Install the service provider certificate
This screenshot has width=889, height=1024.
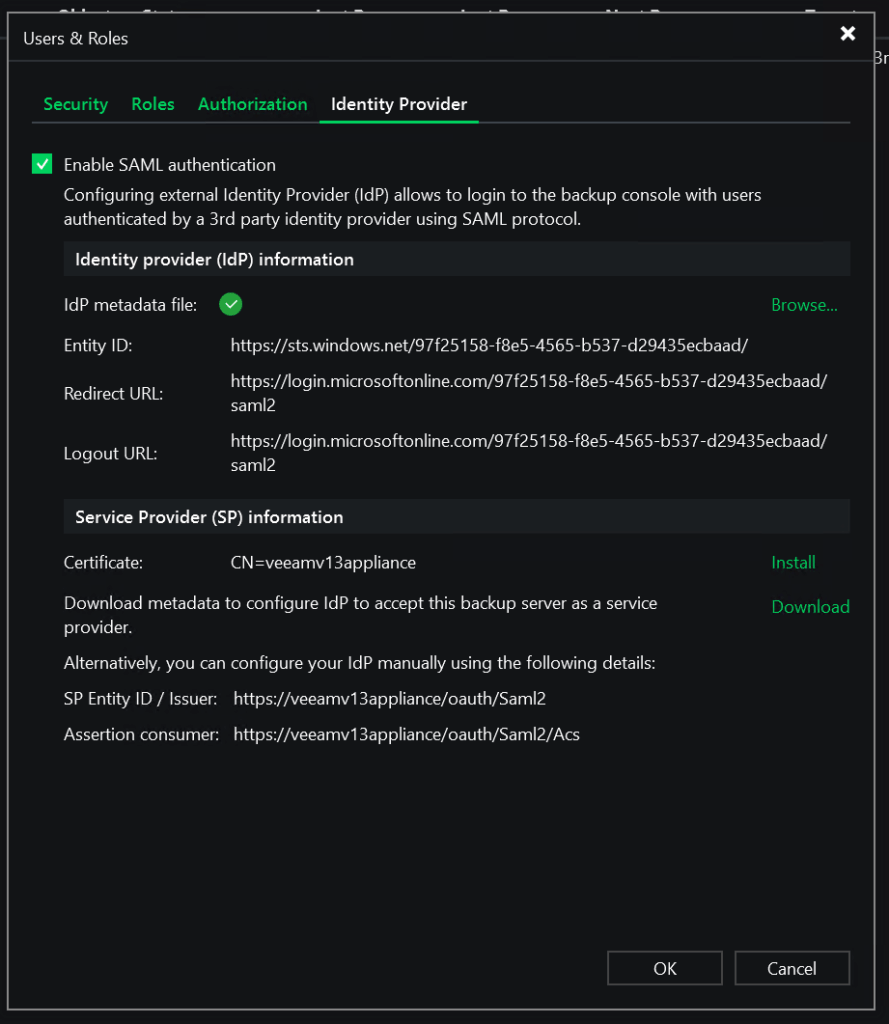pyautogui.click(x=793, y=563)
